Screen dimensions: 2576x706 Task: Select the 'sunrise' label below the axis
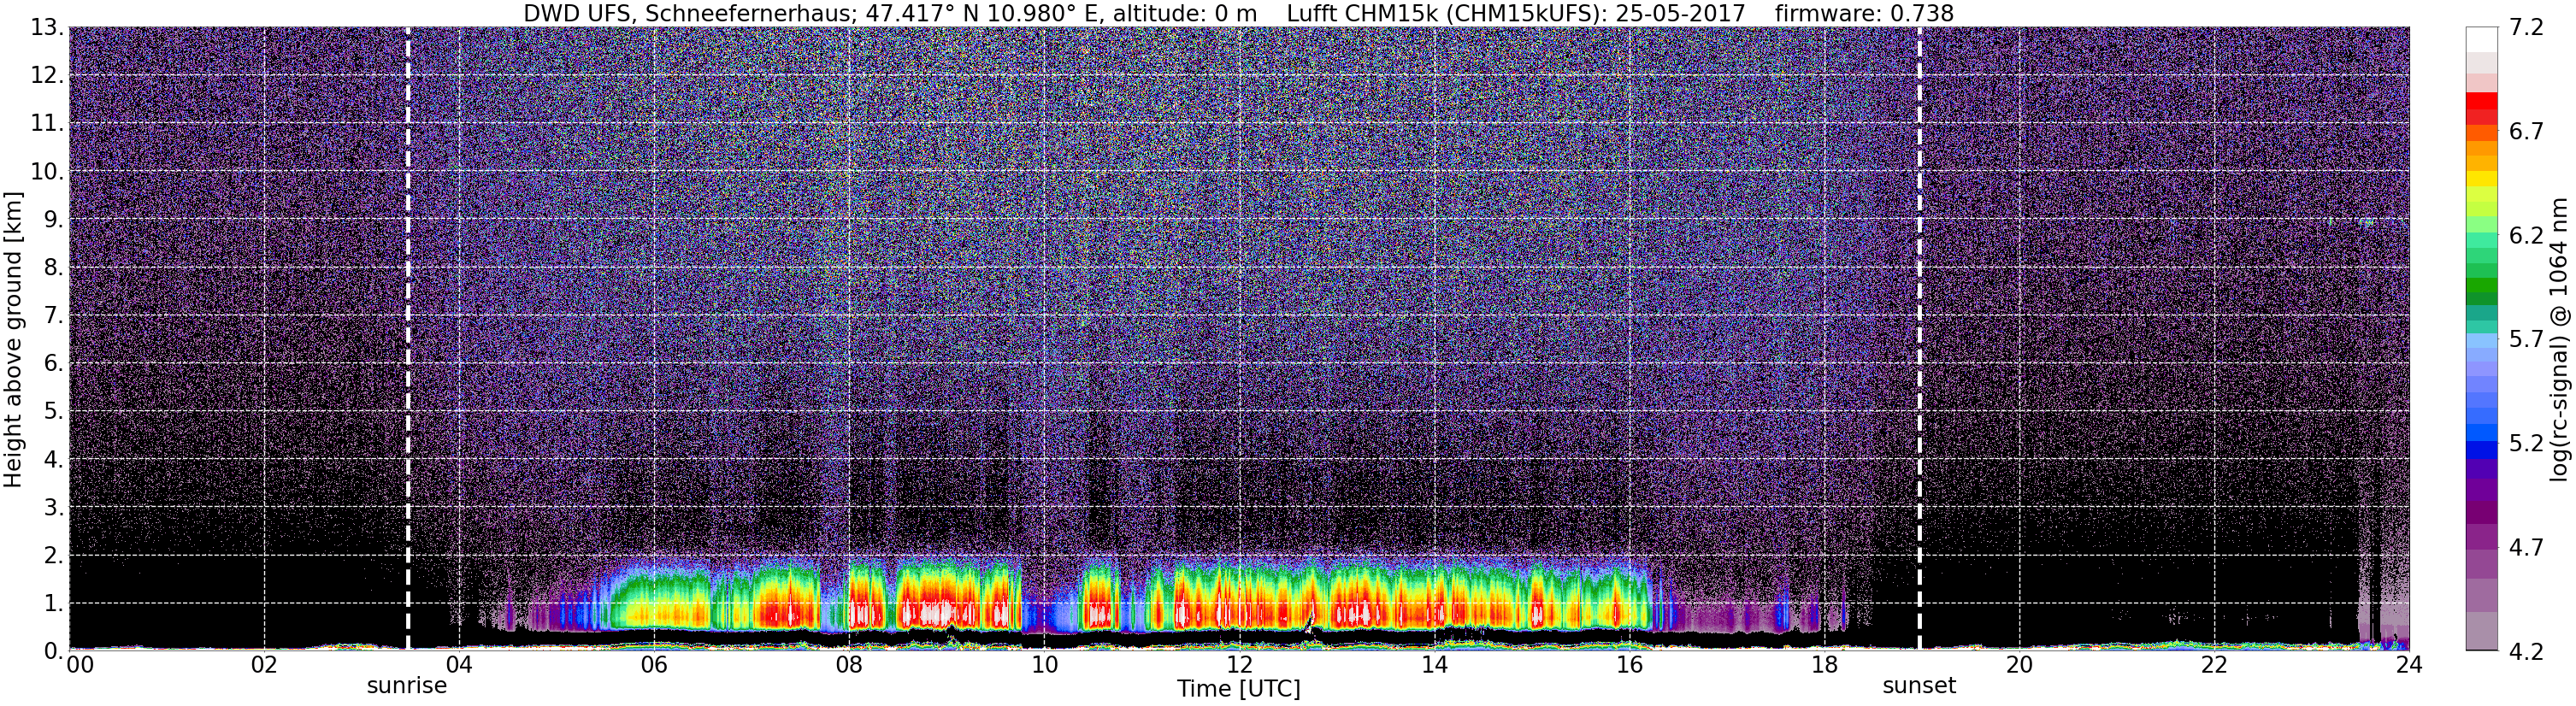pos(407,686)
